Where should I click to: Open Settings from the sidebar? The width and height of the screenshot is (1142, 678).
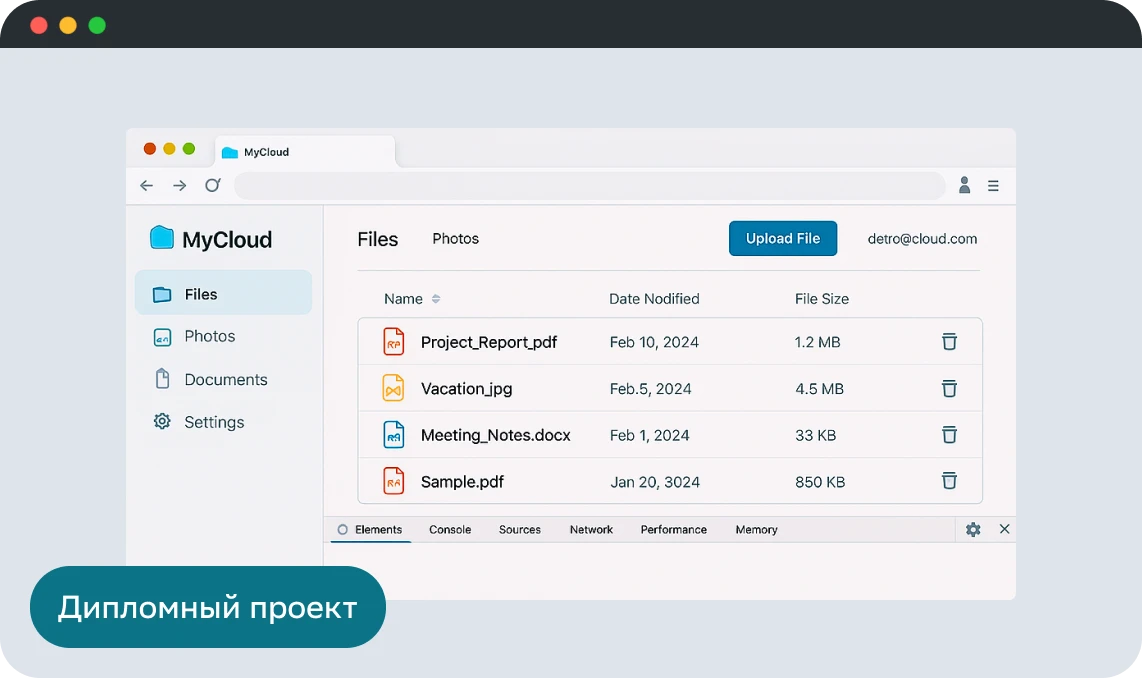[x=213, y=422]
